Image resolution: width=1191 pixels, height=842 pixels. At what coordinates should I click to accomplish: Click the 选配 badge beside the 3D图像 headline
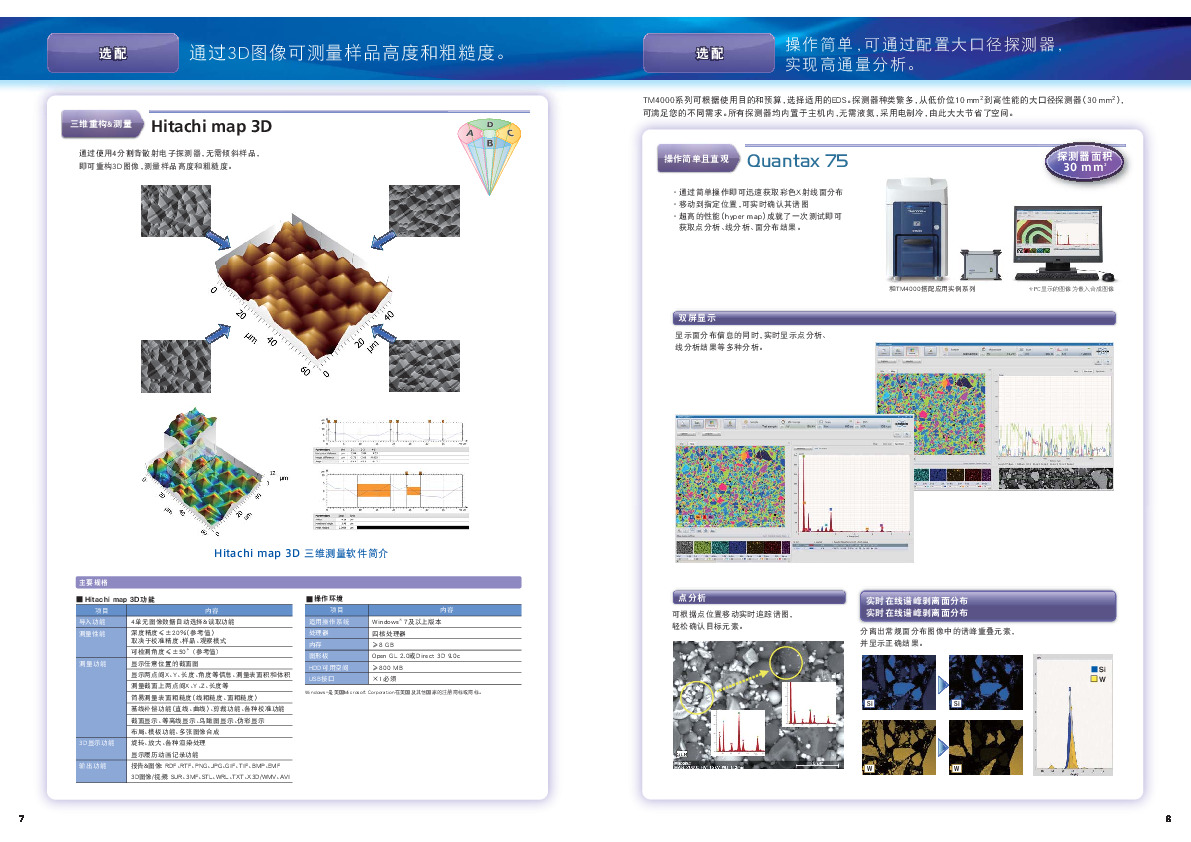tap(112, 53)
